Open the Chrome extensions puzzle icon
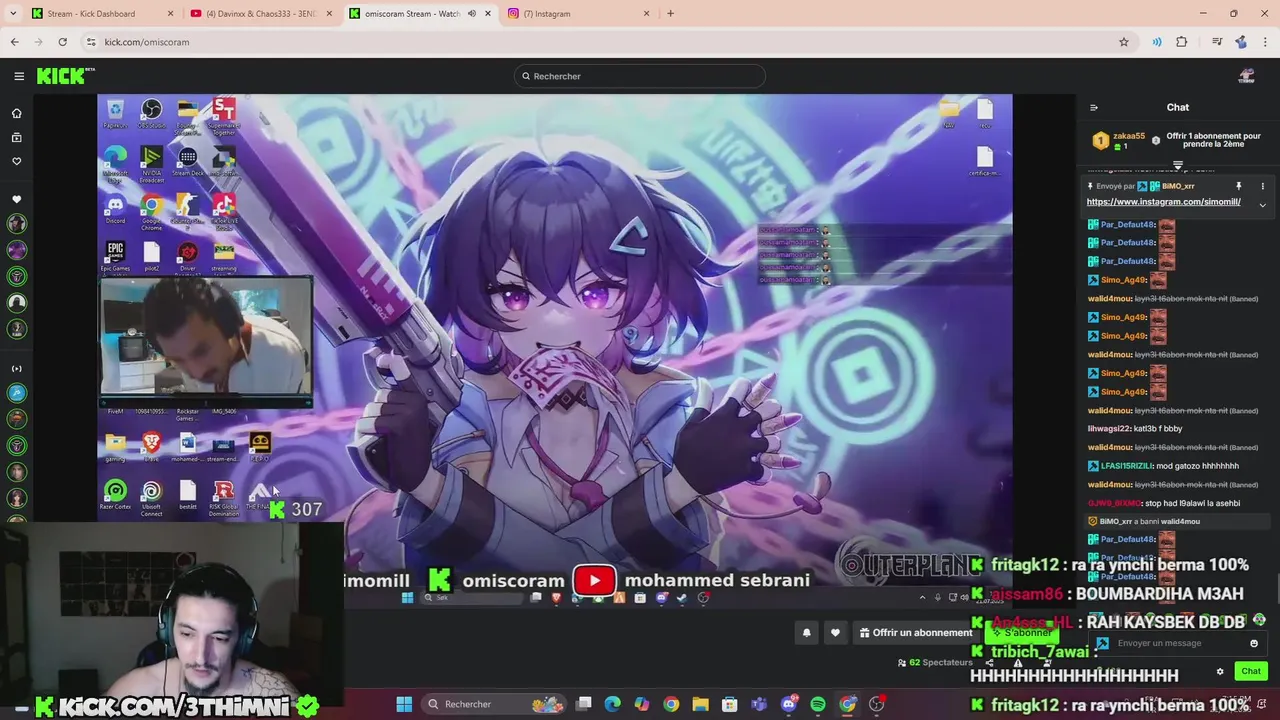The height and width of the screenshot is (720, 1280). tap(1182, 42)
